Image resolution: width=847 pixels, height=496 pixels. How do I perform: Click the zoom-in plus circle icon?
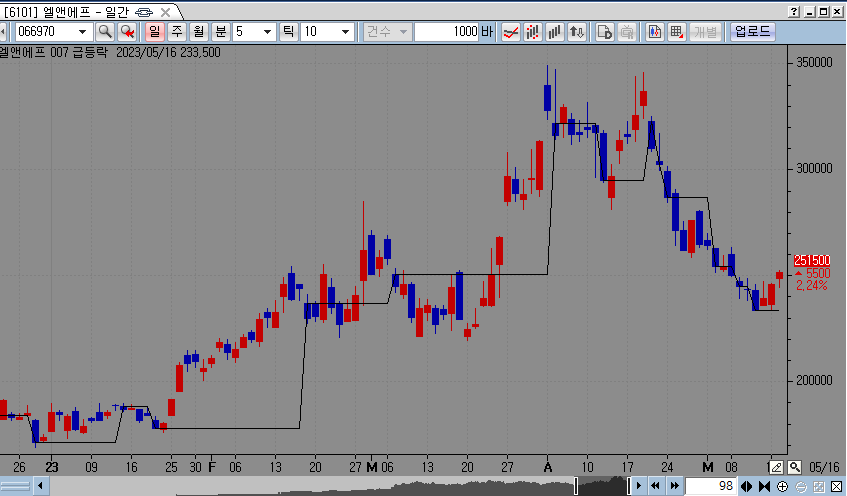[x=781, y=486]
